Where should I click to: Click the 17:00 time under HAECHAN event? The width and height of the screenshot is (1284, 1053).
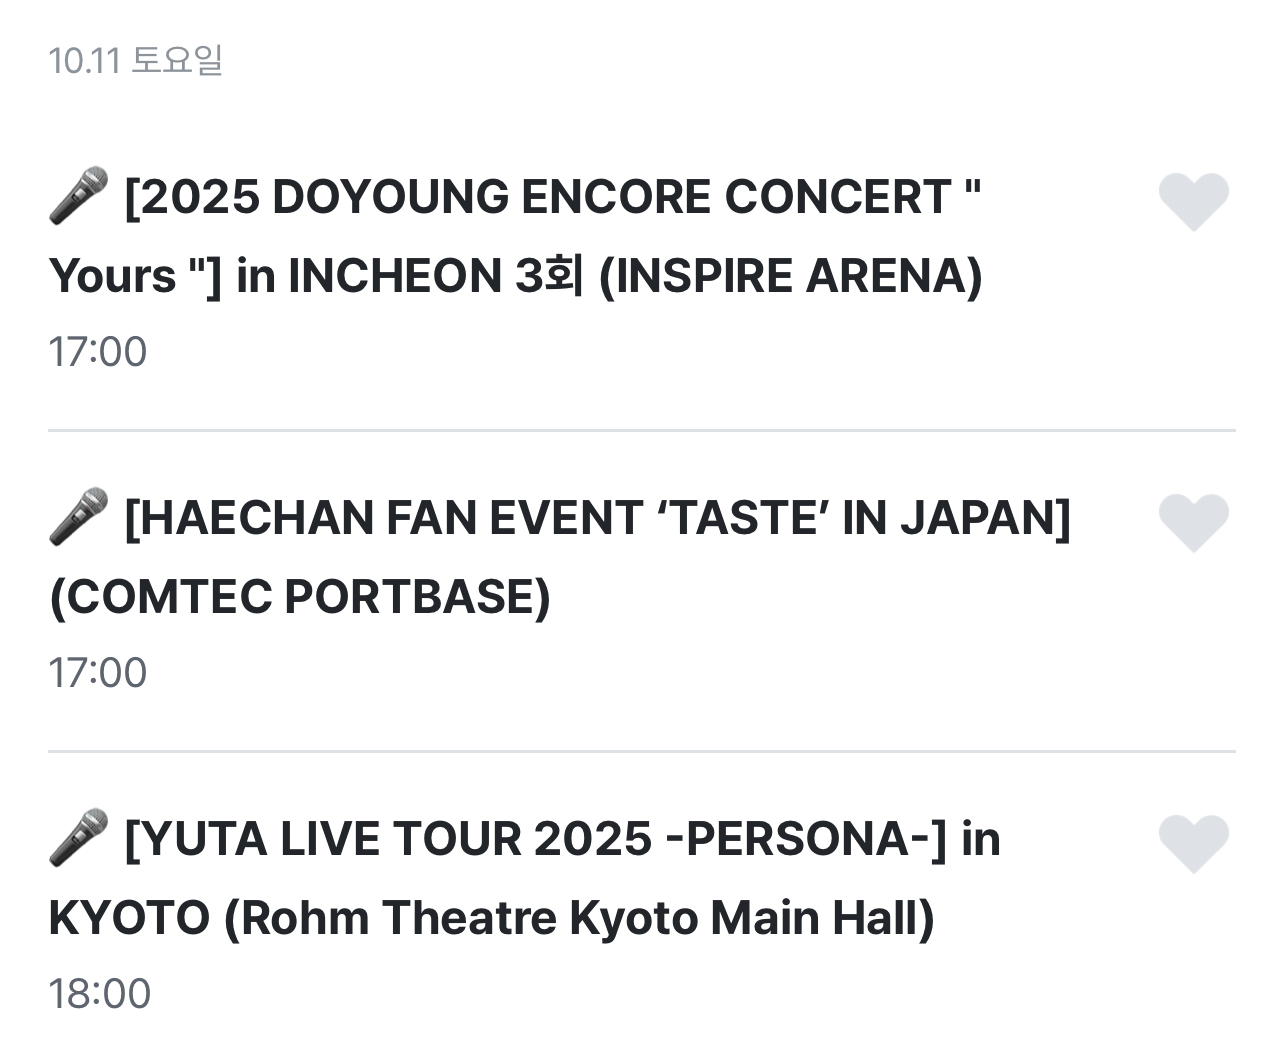98,673
